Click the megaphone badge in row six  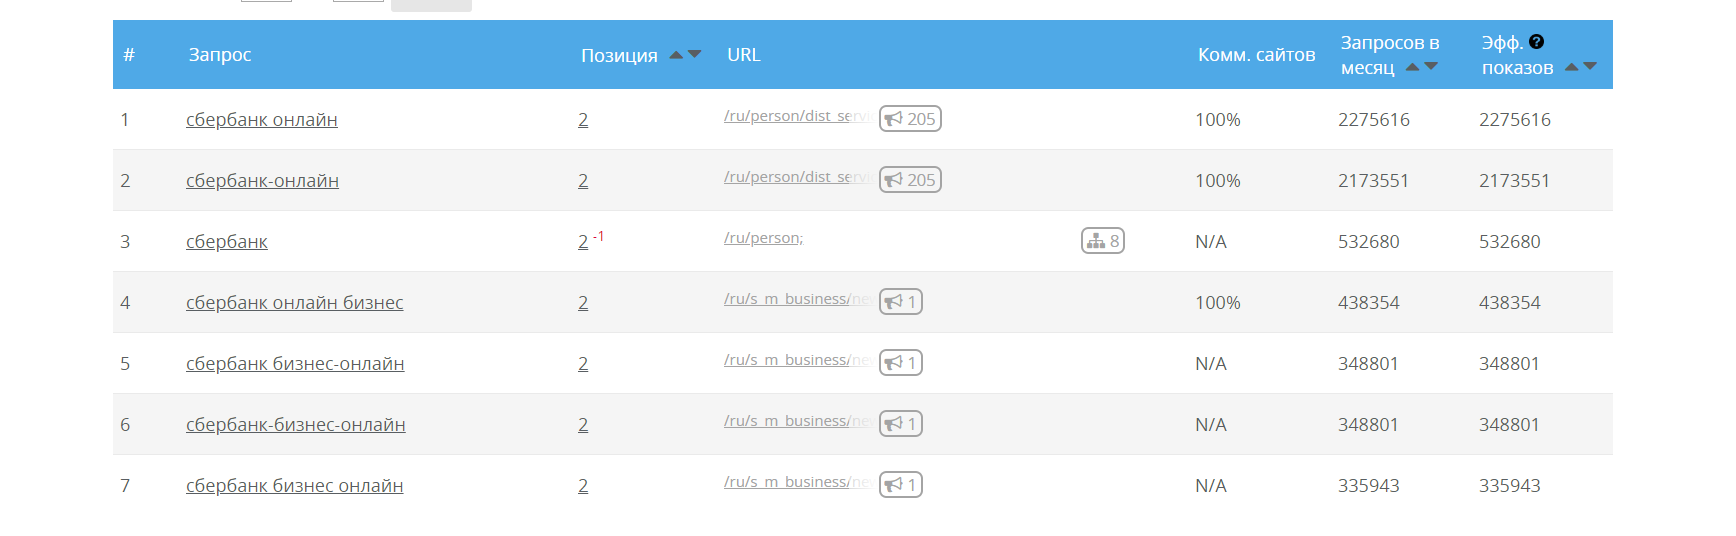[901, 424]
